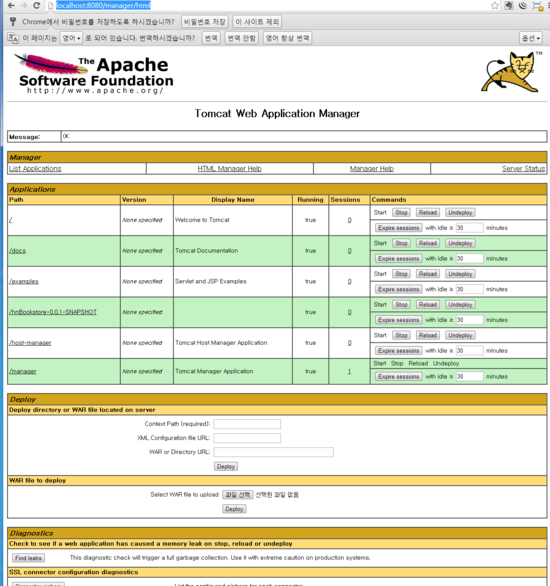Stop the /hnBookstore-0.0.1-SNAPSHOT application
The image size is (550, 586).
coord(401,304)
